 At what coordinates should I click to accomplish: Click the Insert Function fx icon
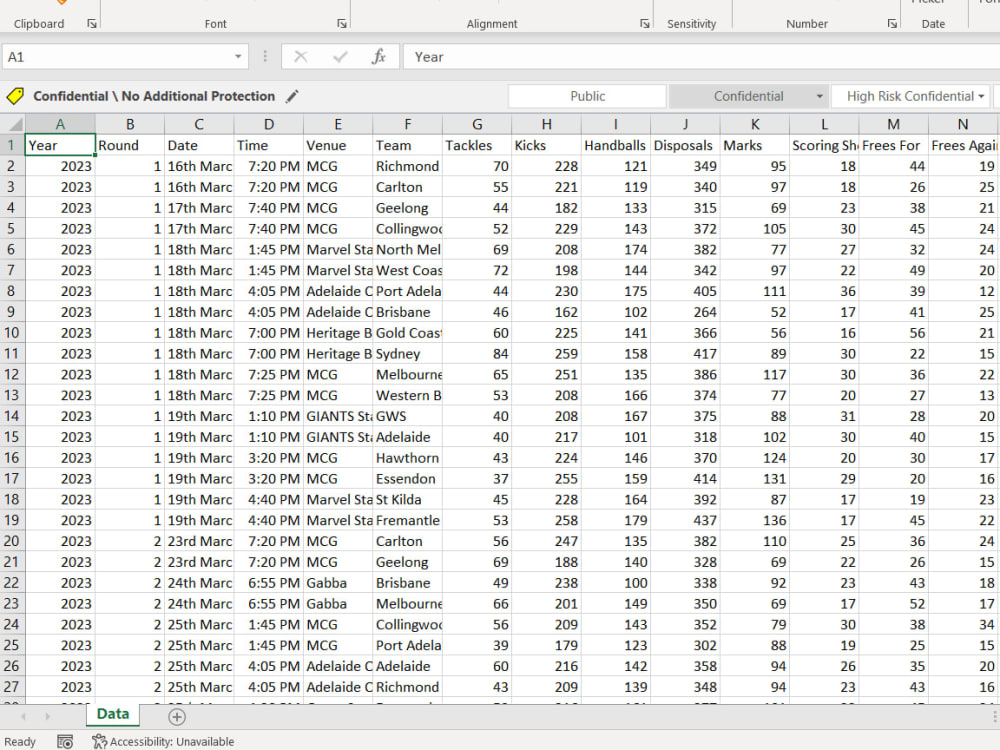click(378, 57)
